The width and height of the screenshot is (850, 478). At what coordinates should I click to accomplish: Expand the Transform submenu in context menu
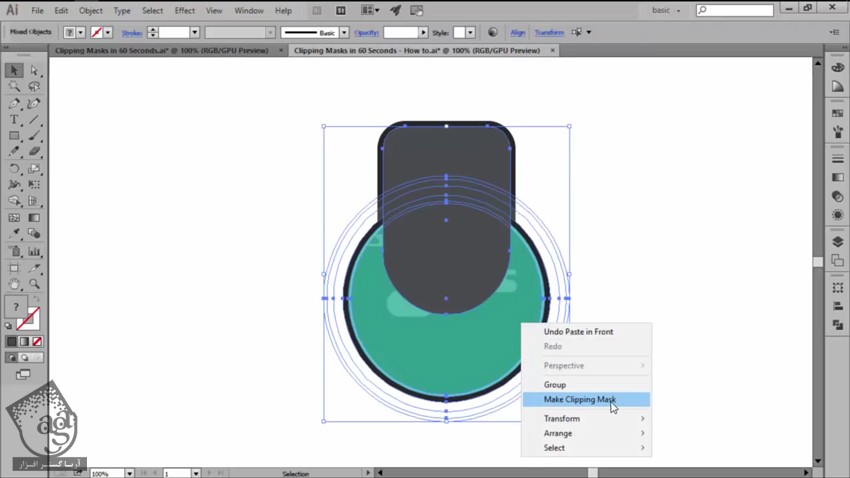pos(586,419)
